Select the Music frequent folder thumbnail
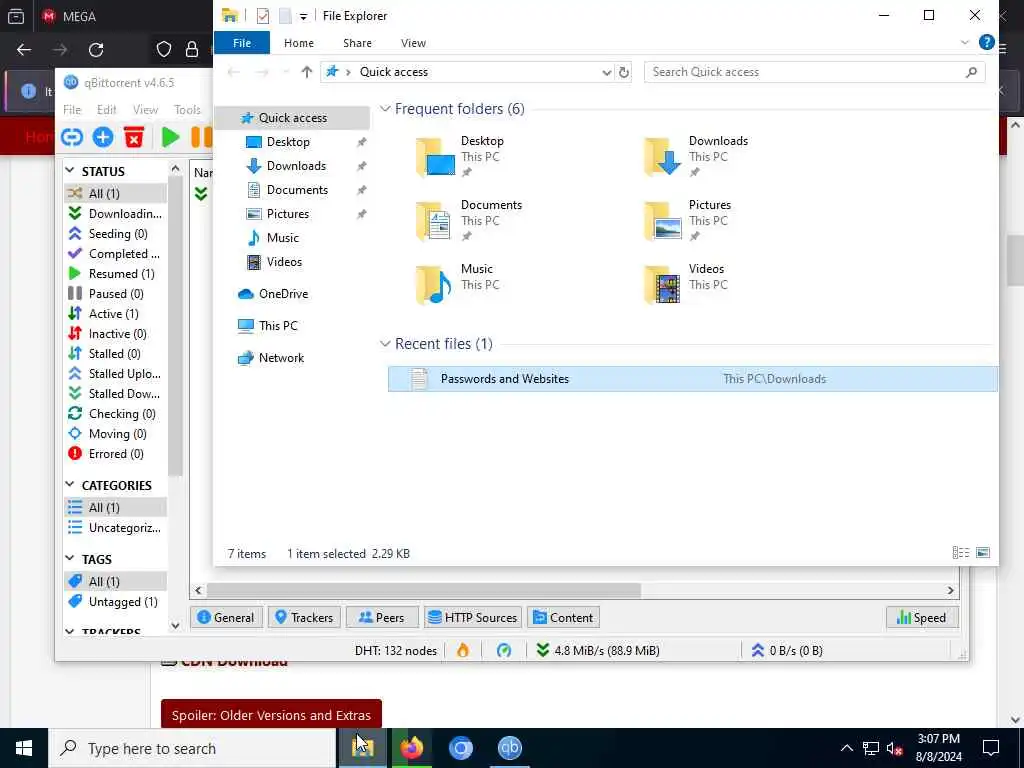 [x=434, y=285]
